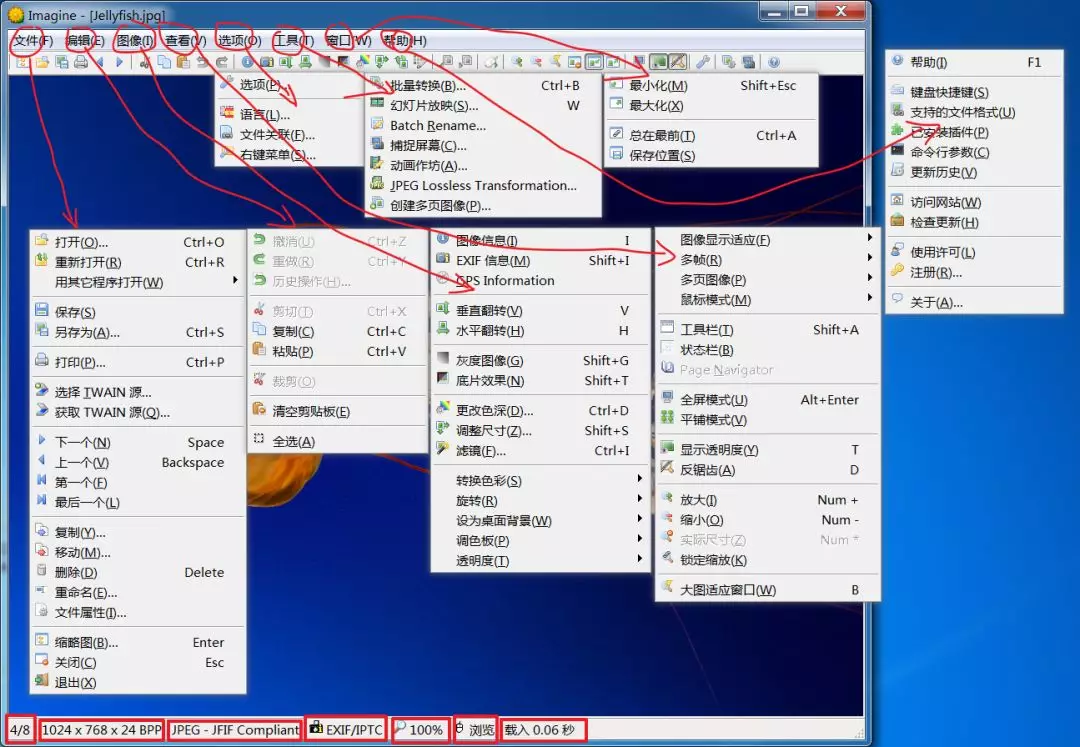The height and width of the screenshot is (747, 1080).
Task: Toggle 工具栏(T) in the View menu
Action: click(x=767, y=330)
